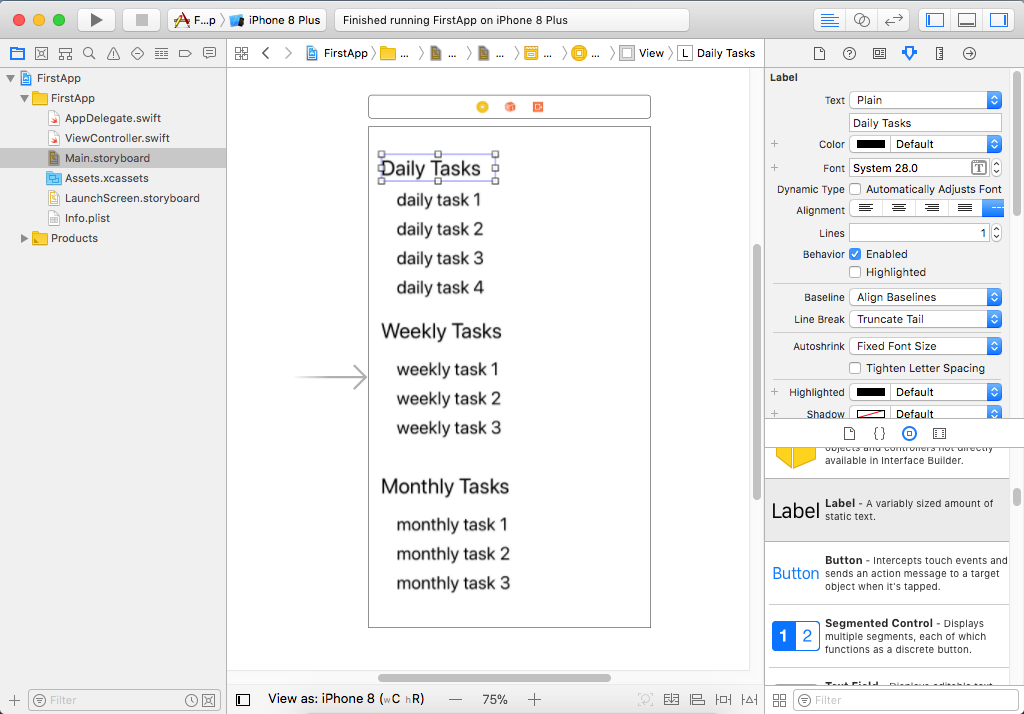Open the Project navigator
This screenshot has width=1024, height=714.
click(x=18, y=54)
